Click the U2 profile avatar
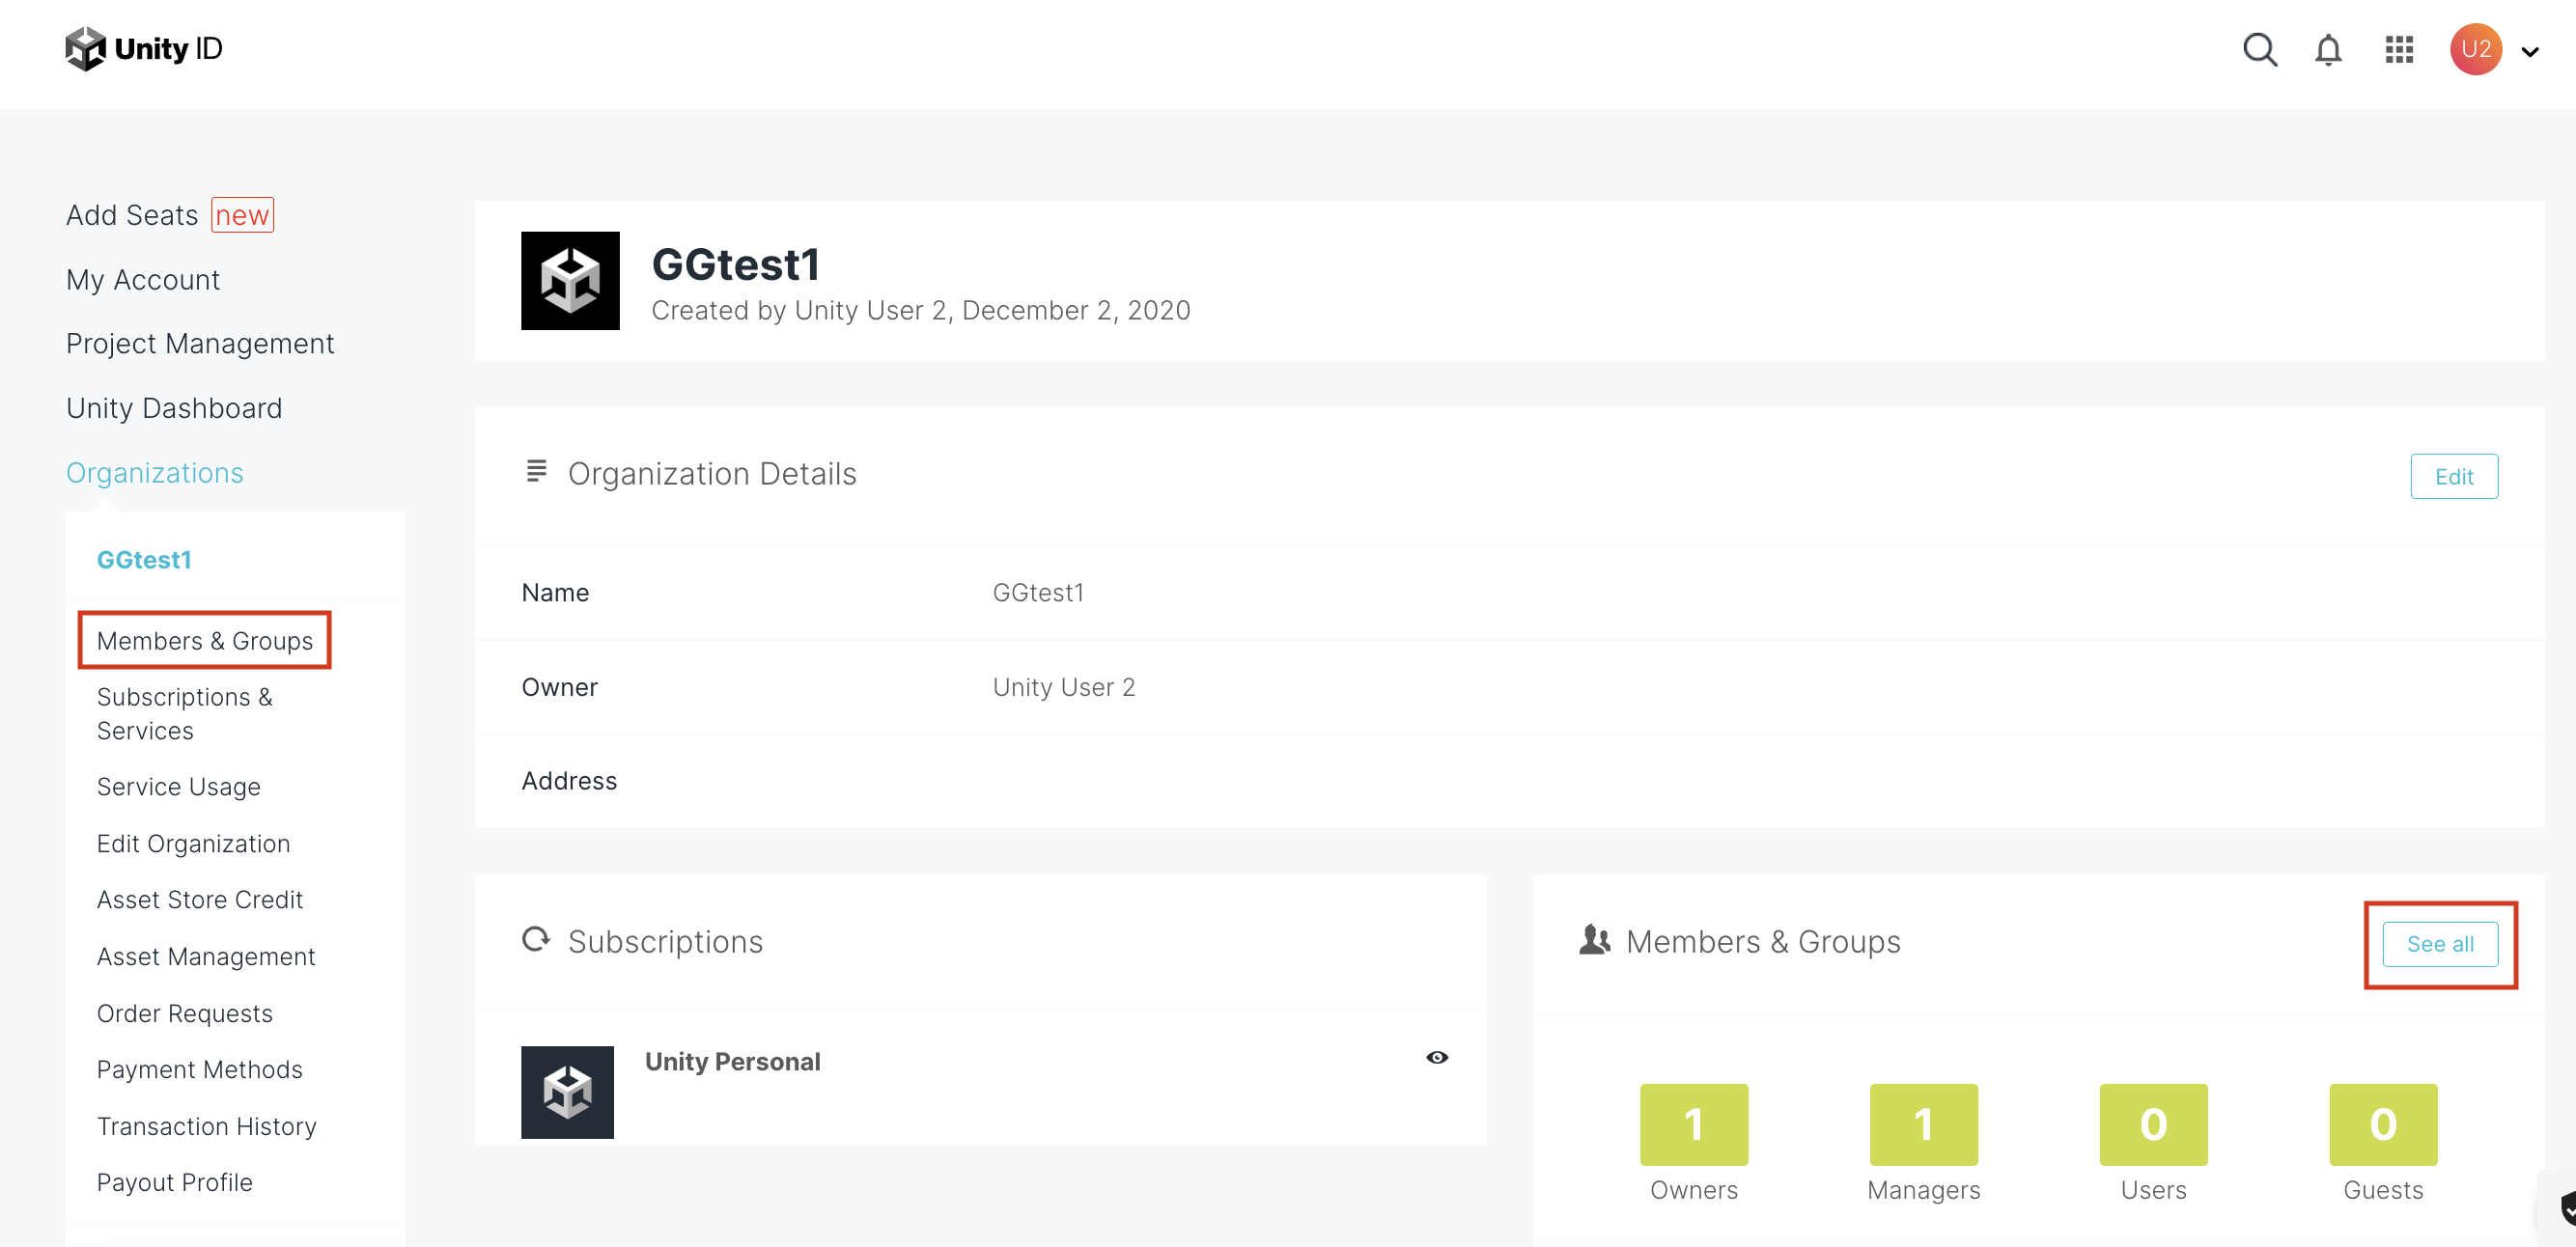2576x1247 pixels. click(2476, 48)
